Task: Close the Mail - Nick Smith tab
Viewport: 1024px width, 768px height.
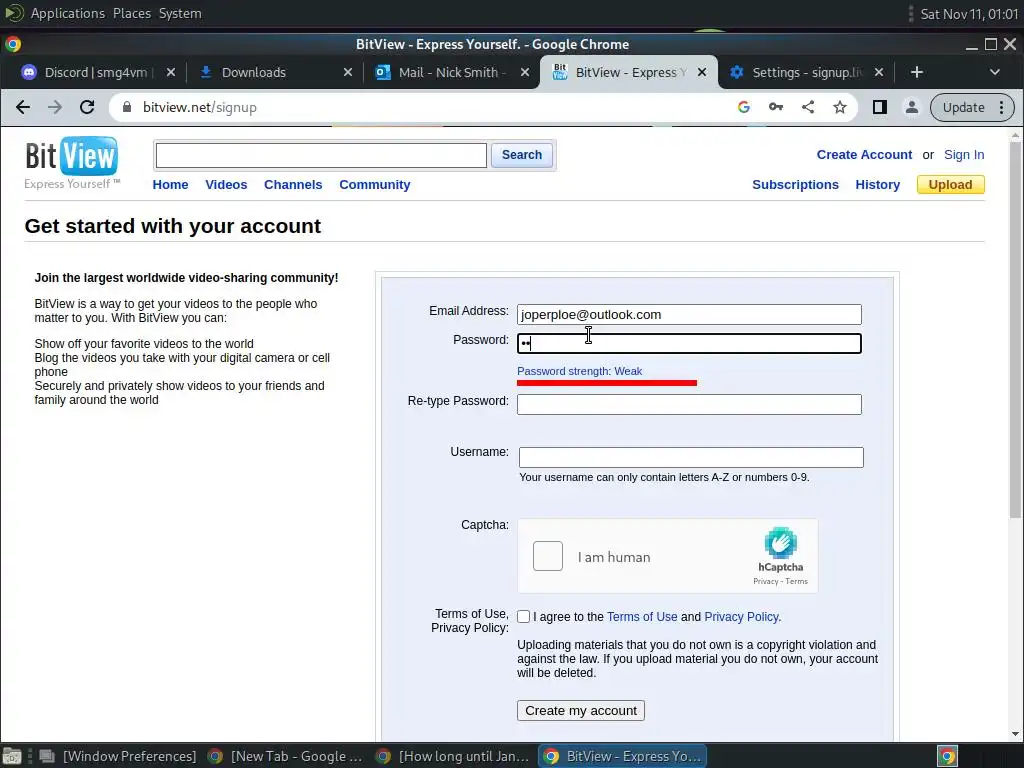Action: (525, 72)
